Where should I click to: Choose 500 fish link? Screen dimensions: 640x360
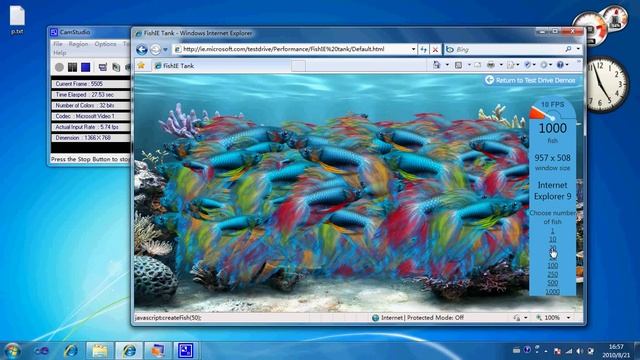(x=552, y=283)
